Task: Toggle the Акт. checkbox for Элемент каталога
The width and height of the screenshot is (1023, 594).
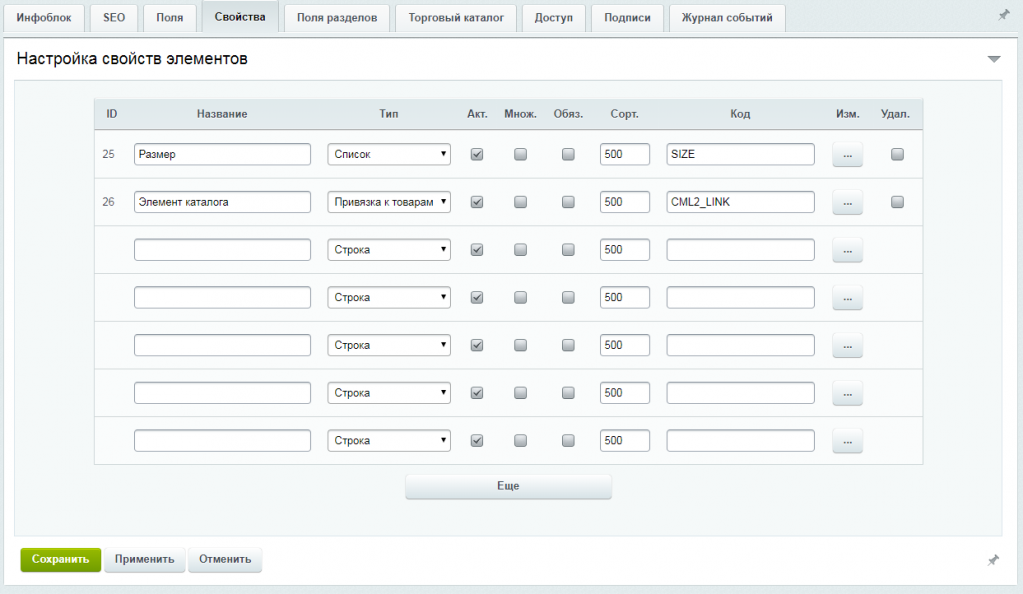Action: (477, 202)
